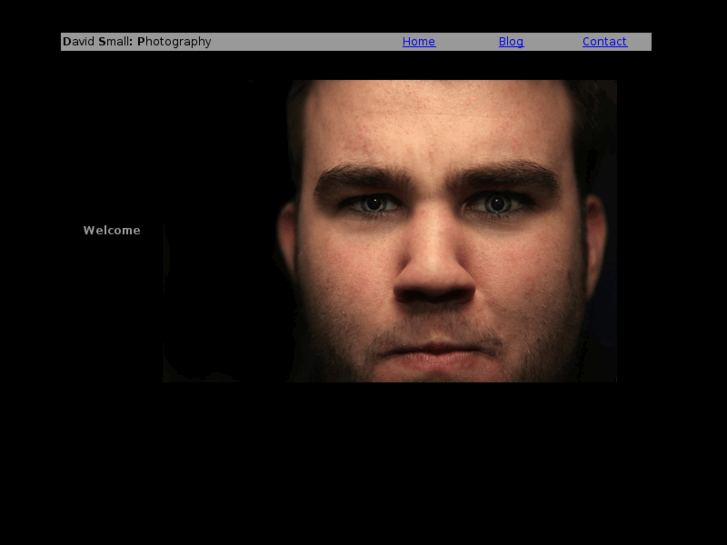Click the David Small: Photography title
The height and width of the screenshot is (545, 727).
[x=137, y=42]
